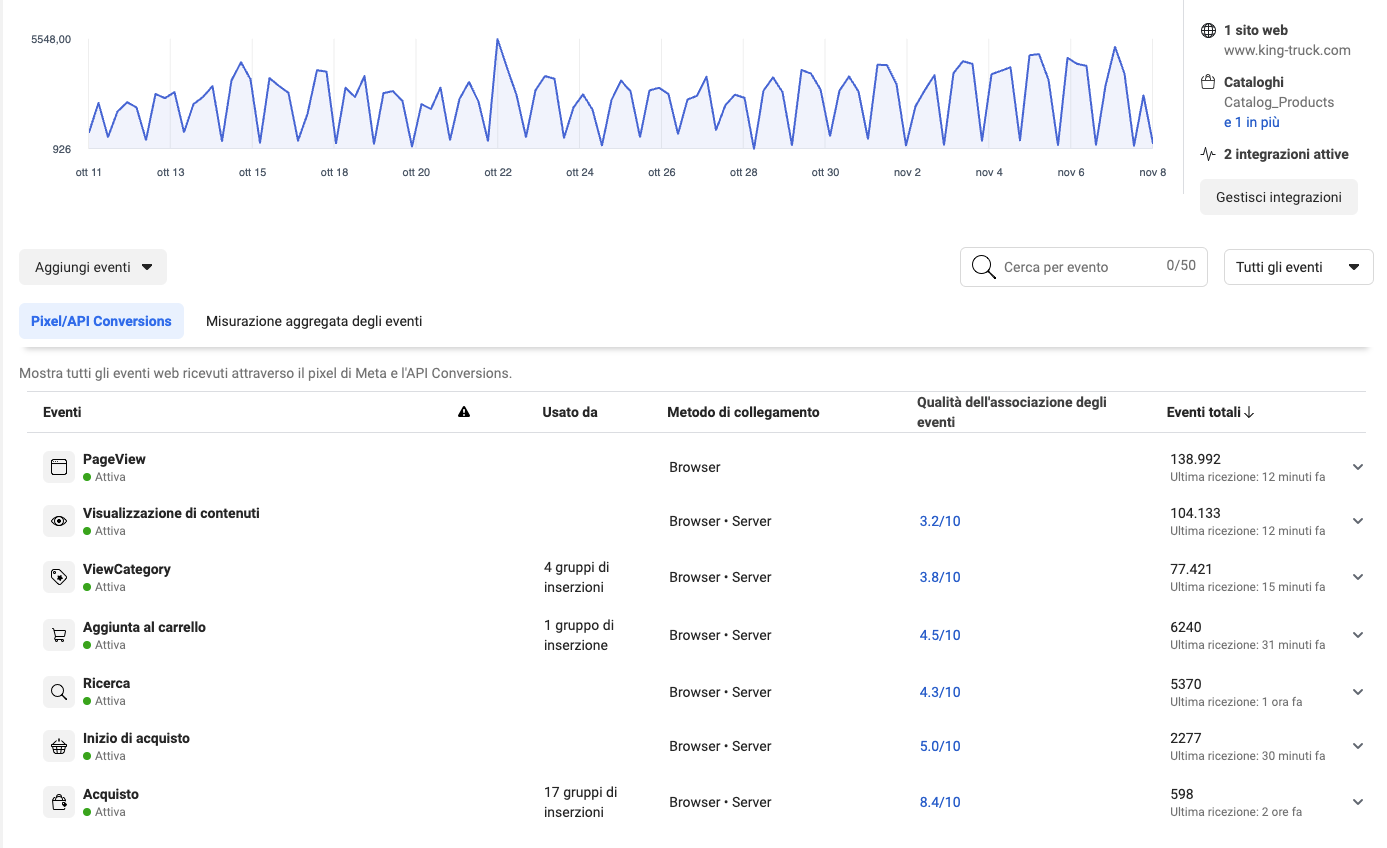Click the cart icon for Aggiunta al carrello

pos(59,635)
